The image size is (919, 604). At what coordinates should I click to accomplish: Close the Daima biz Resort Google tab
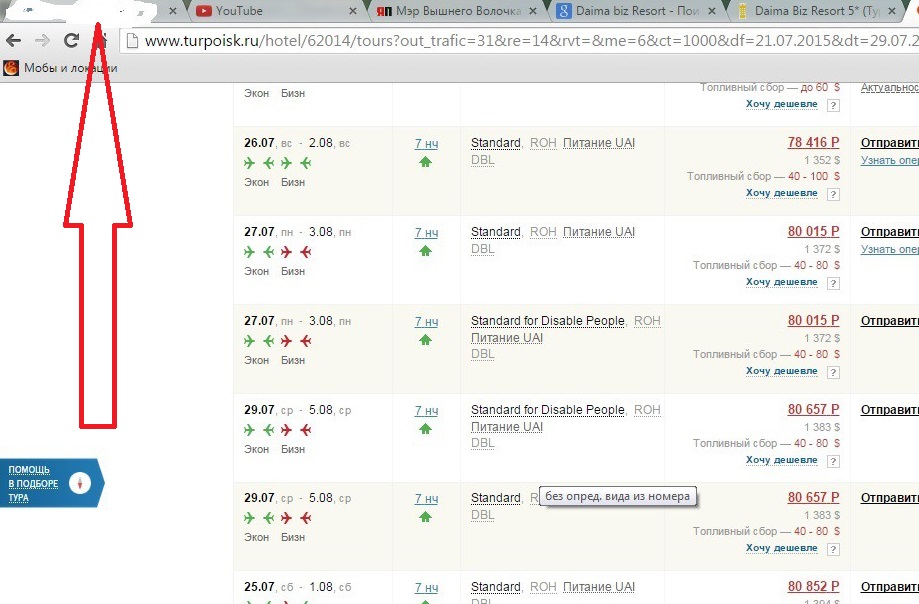coord(712,11)
